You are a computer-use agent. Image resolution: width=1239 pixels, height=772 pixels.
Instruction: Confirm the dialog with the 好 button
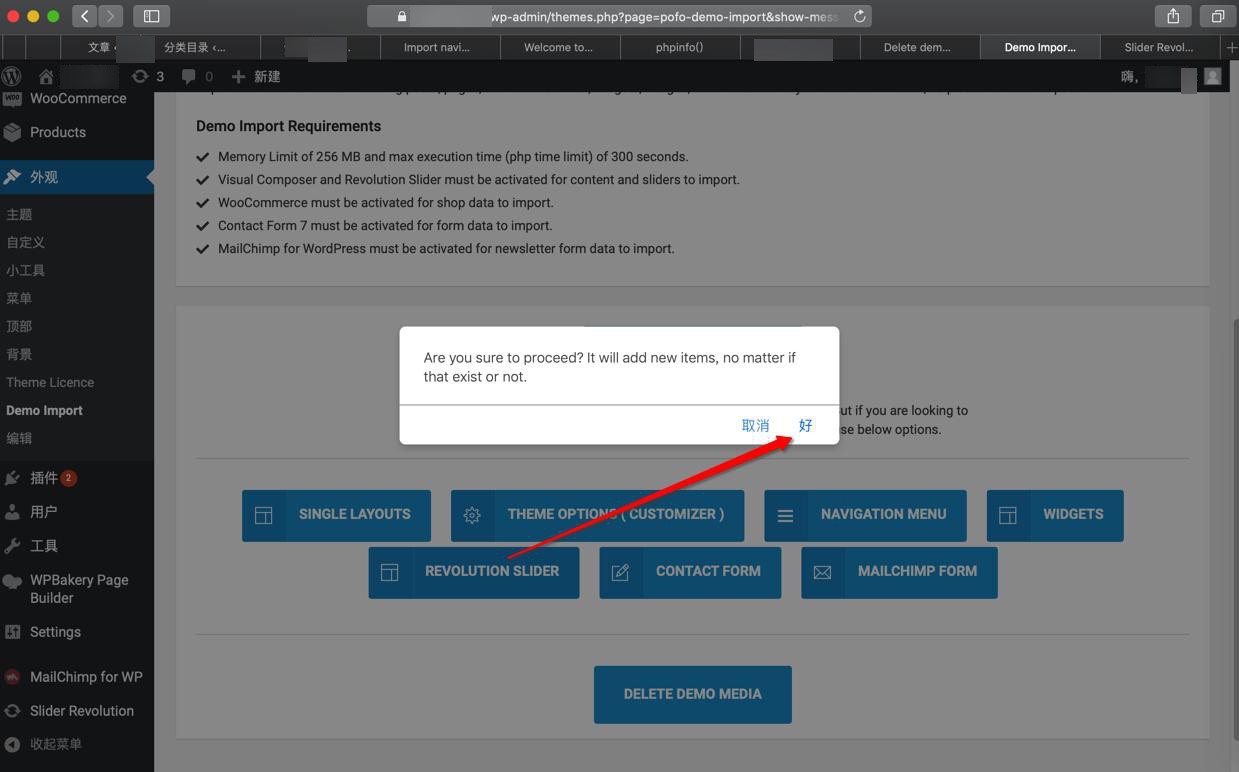805,425
